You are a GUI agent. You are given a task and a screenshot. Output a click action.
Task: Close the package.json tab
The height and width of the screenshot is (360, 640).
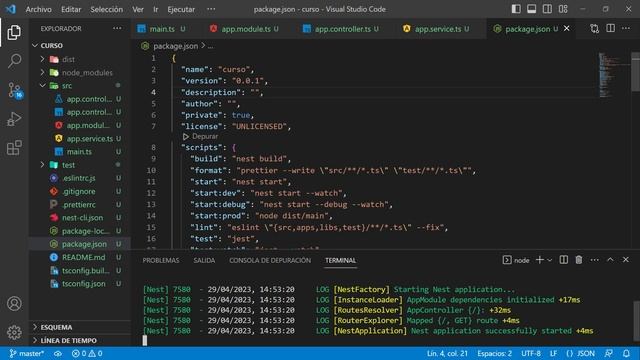pyautogui.click(x=567, y=29)
